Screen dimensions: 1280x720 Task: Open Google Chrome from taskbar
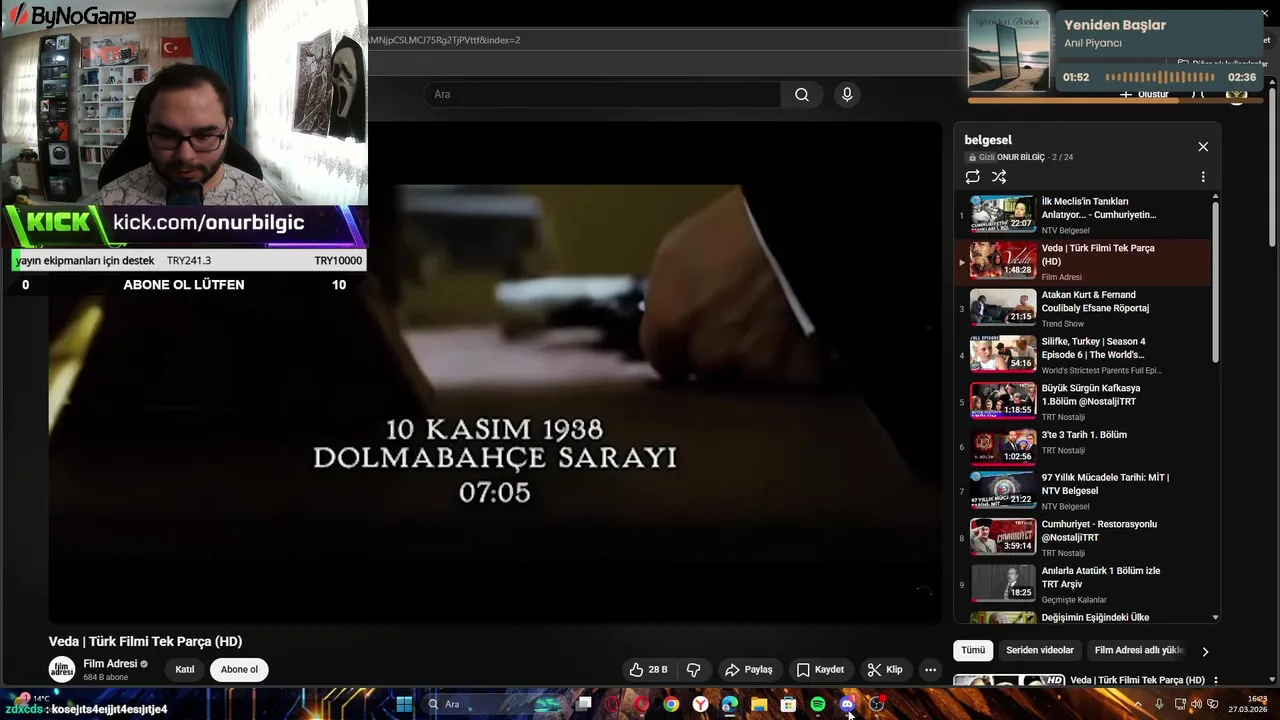(671, 704)
